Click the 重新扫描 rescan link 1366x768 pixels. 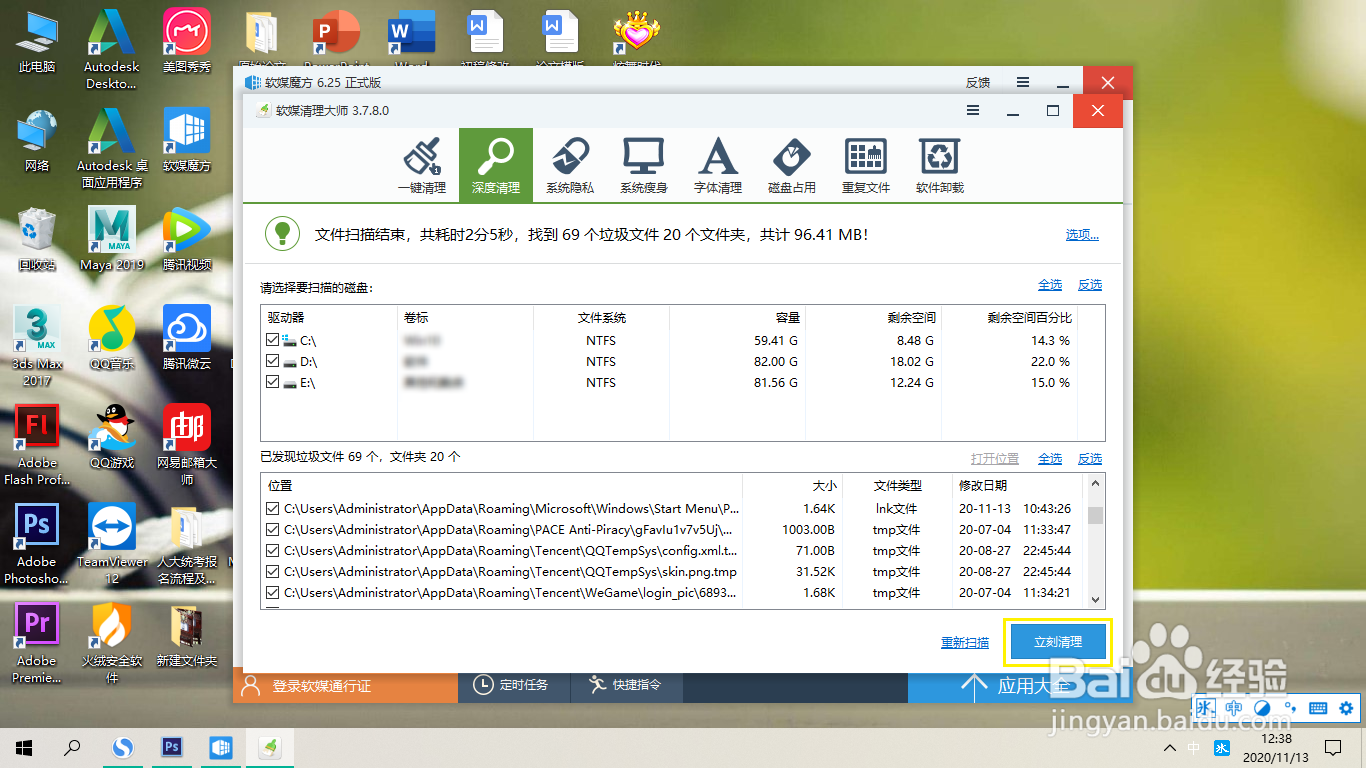[x=965, y=642]
